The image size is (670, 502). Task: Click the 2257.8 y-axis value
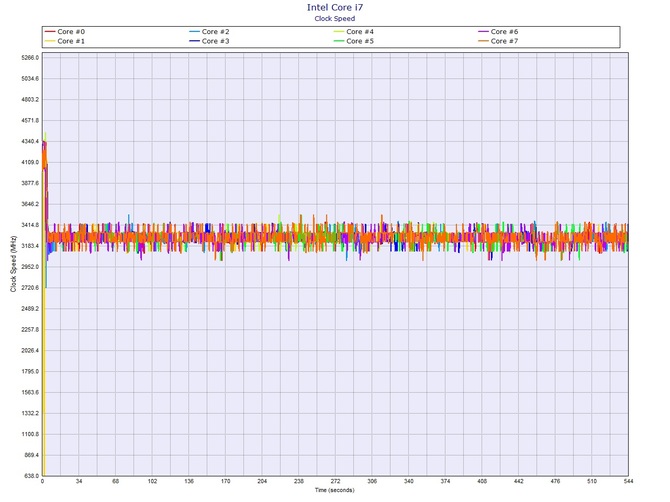pyautogui.click(x=30, y=330)
